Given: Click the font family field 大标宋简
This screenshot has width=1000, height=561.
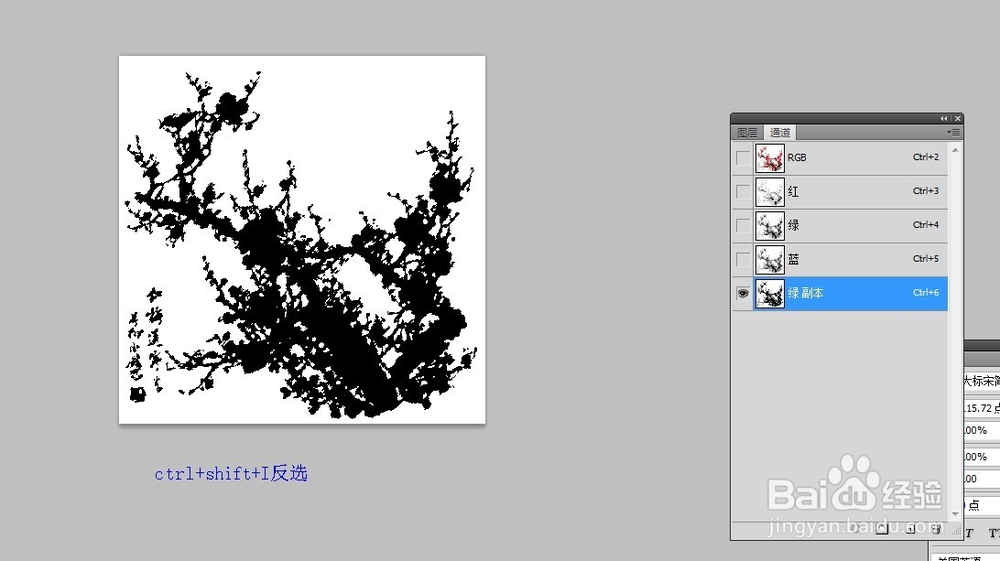Looking at the screenshot, I should [982, 381].
